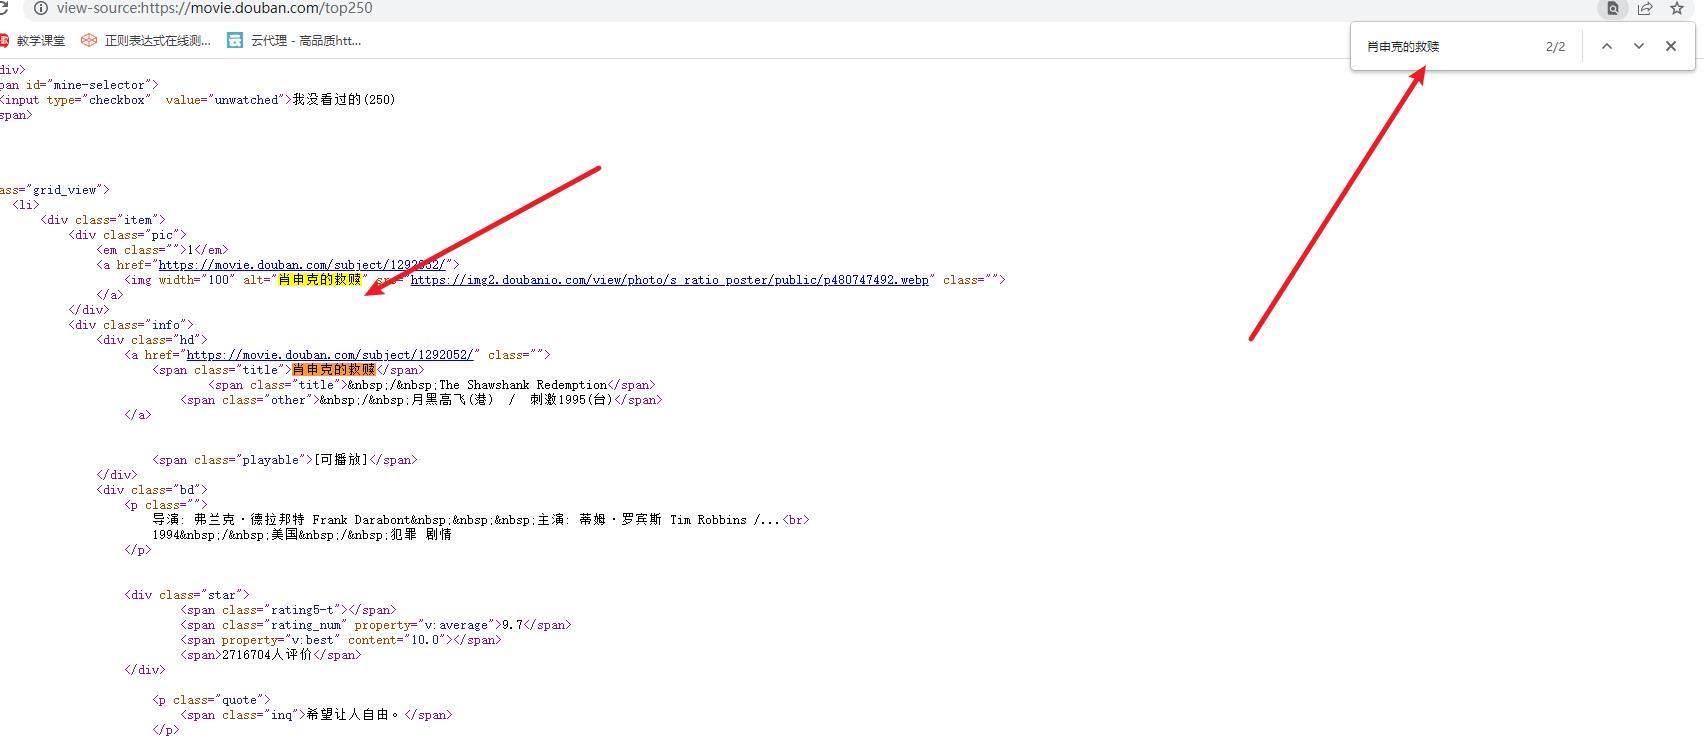
Task: Open the site information icon in address bar
Action: tap(40, 8)
